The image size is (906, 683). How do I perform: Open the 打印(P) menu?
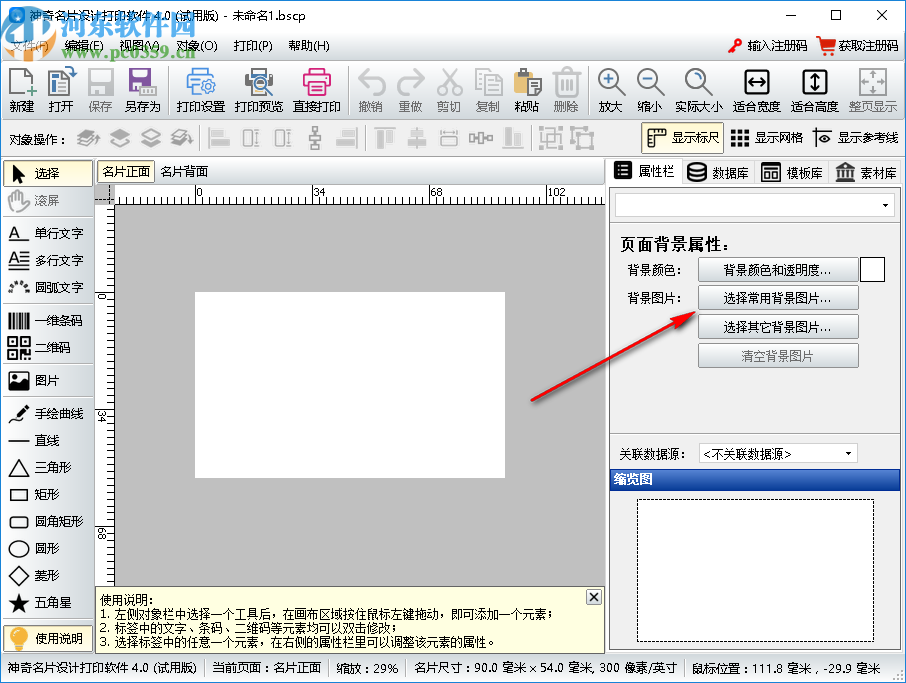click(253, 46)
